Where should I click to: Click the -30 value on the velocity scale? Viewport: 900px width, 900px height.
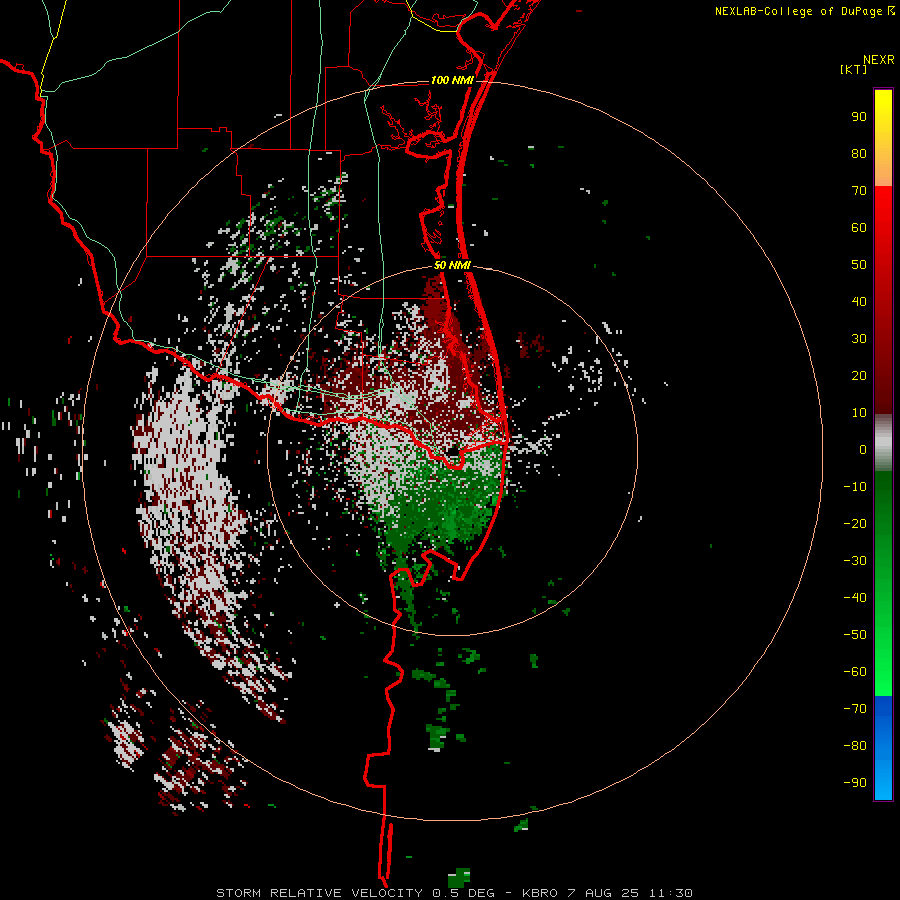pos(855,561)
